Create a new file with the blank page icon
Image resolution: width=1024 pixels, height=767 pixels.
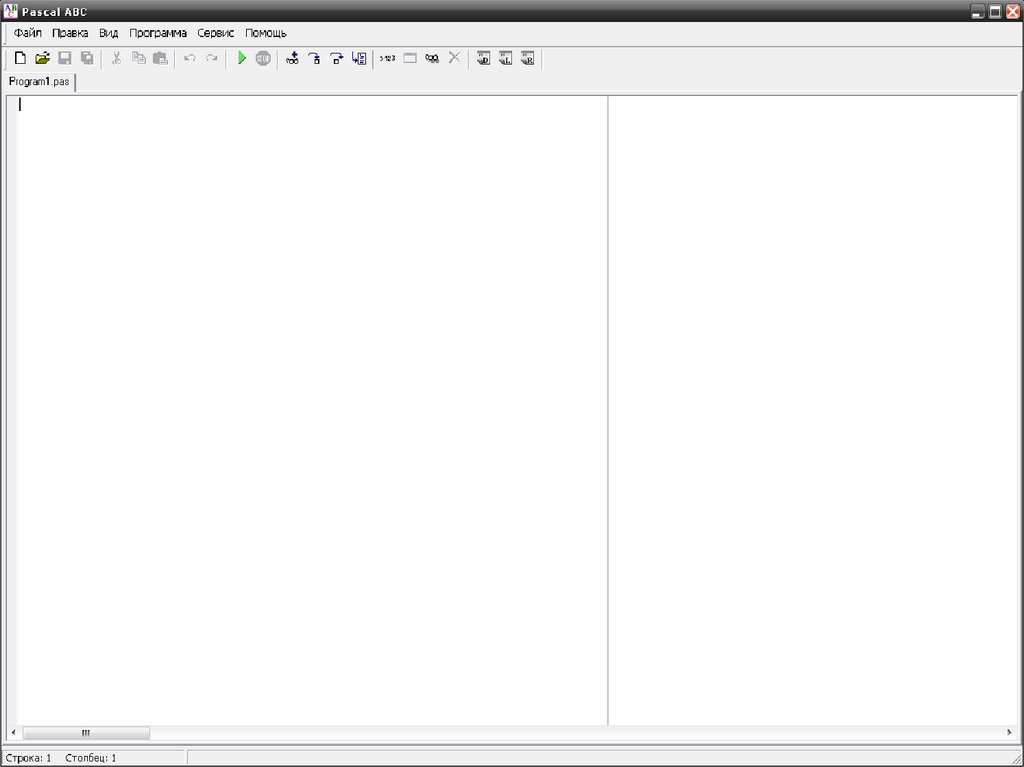(x=20, y=58)
